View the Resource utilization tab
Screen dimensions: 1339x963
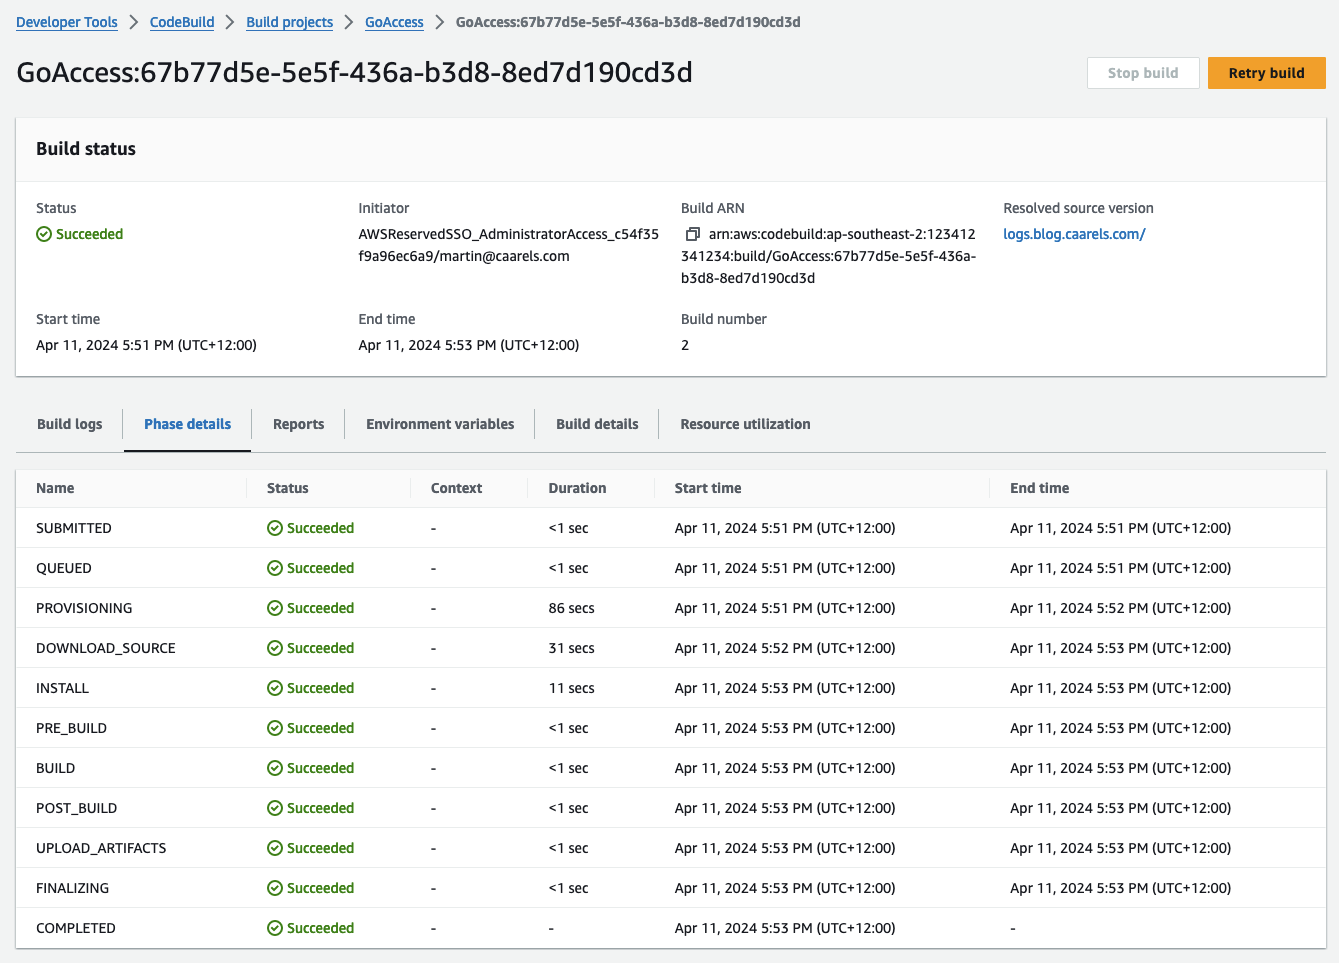(x=745, y=424)
